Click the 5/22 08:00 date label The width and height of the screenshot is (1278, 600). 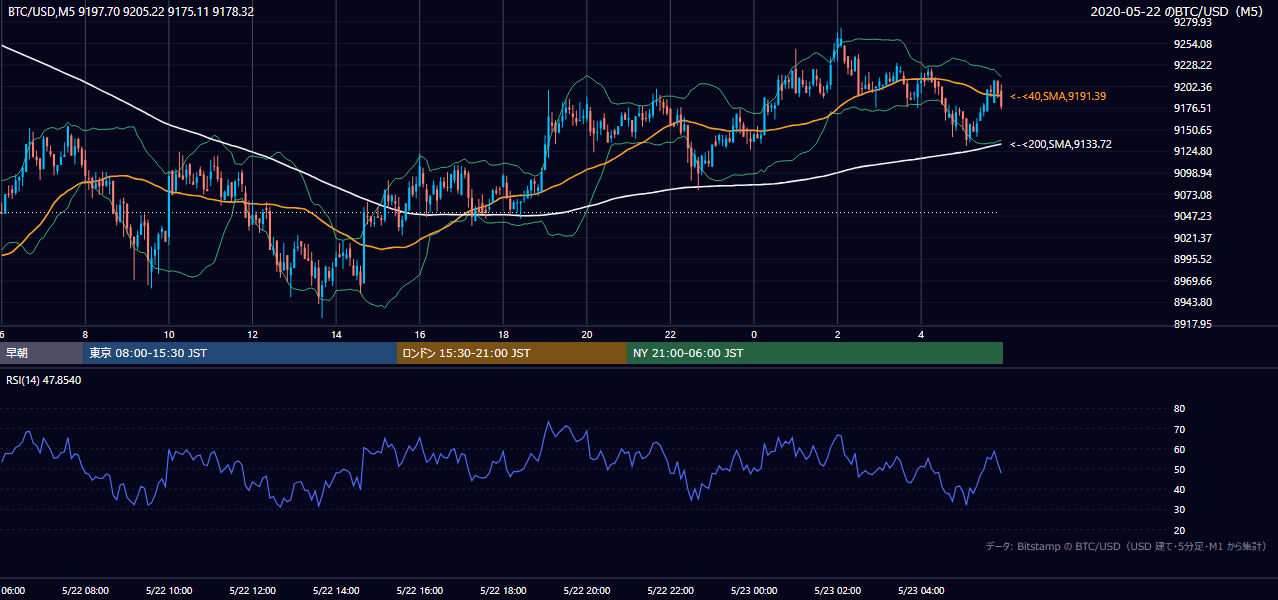tap(85, 591)
